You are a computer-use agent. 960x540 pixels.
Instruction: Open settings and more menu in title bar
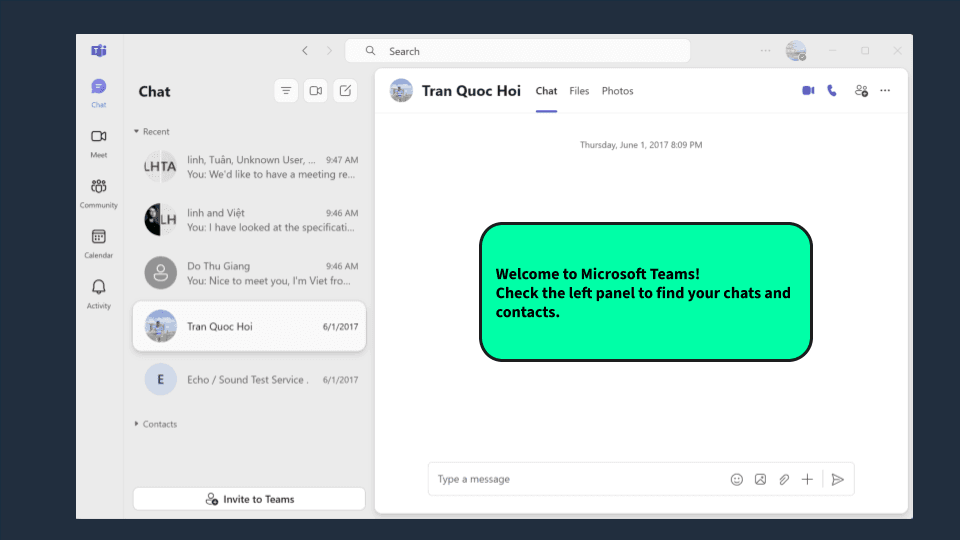pos(765,51)
